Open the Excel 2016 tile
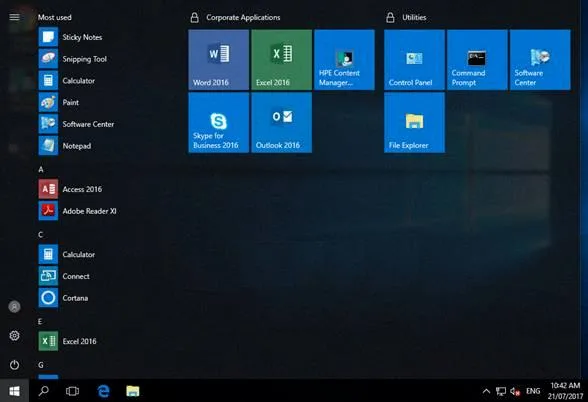 (x=282, y=60)
